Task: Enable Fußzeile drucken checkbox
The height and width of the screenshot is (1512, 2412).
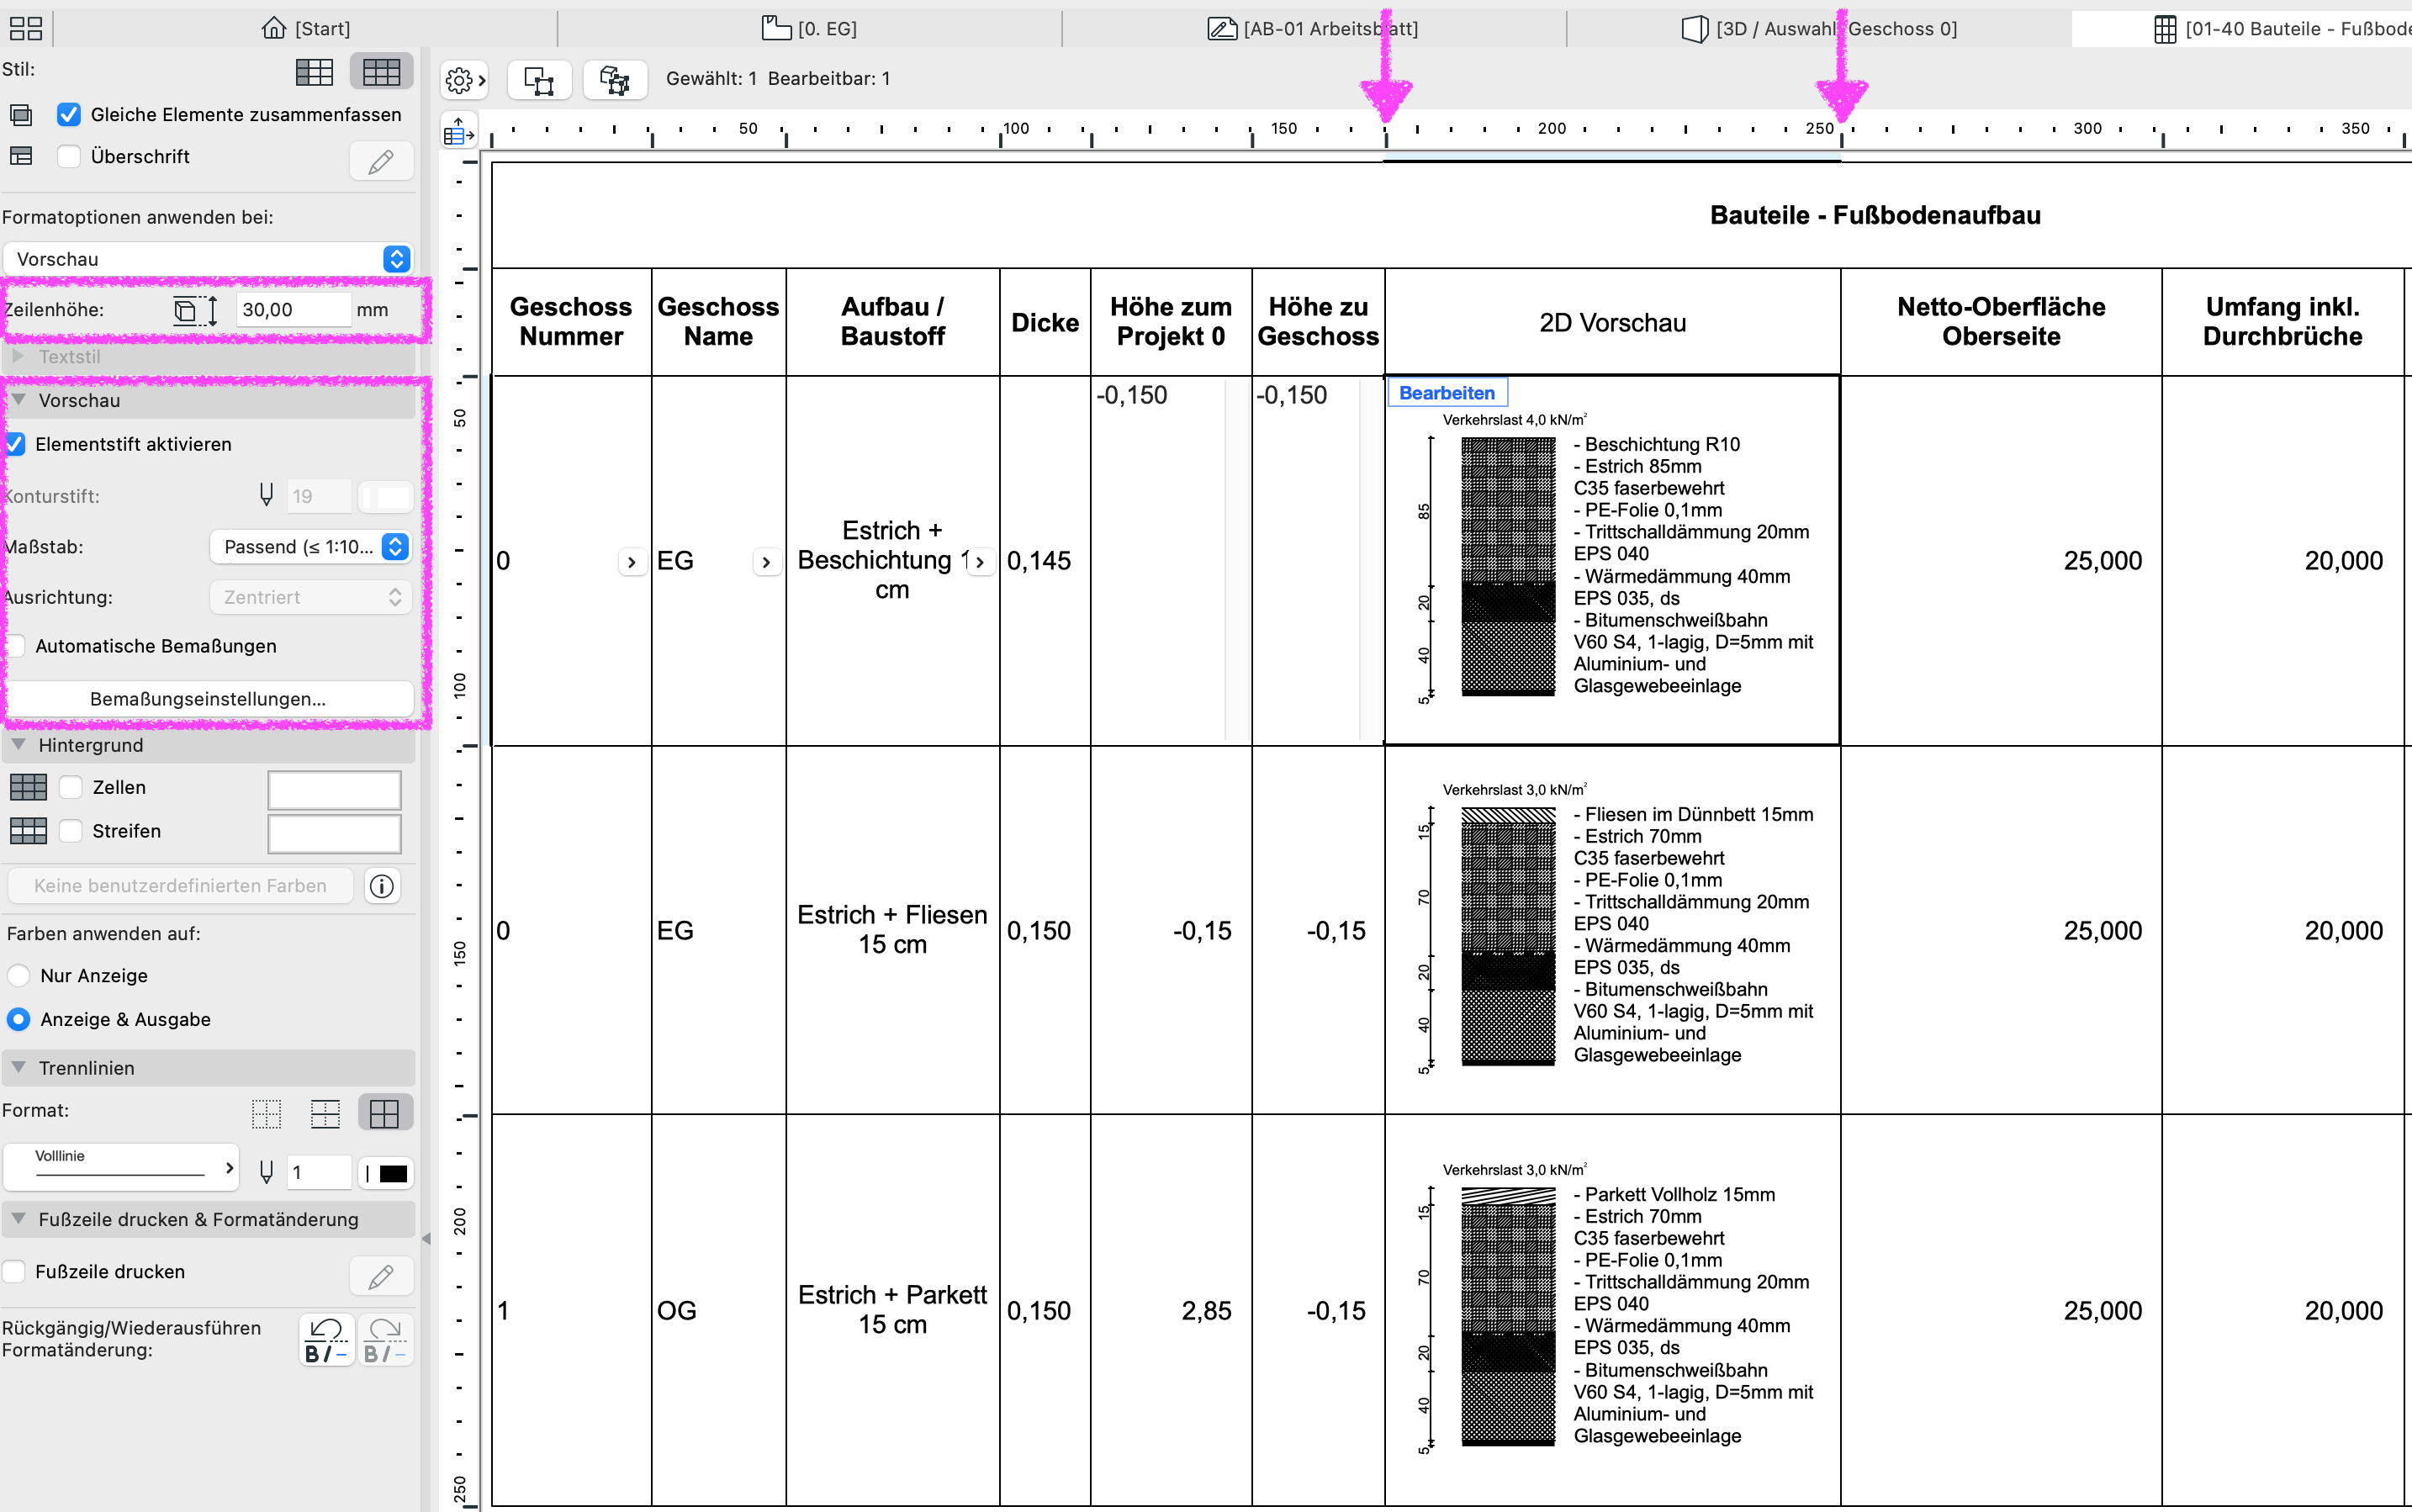Action: coord(14,1271)
